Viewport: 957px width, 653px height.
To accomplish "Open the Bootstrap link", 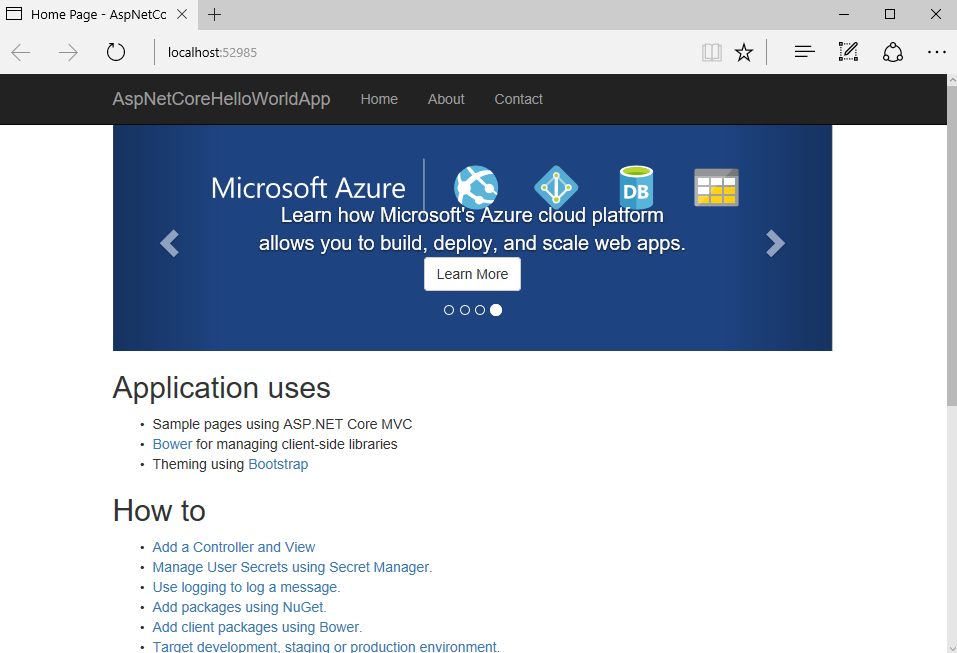I will pos(278,464).
